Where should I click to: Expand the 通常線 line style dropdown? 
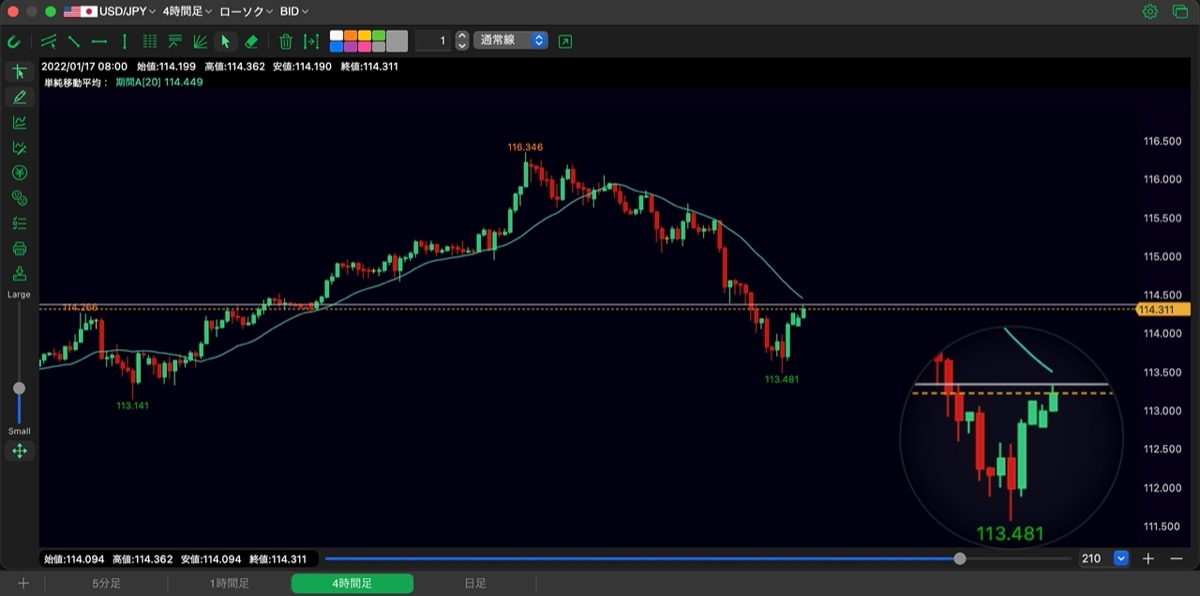click(x=511, y=41)
